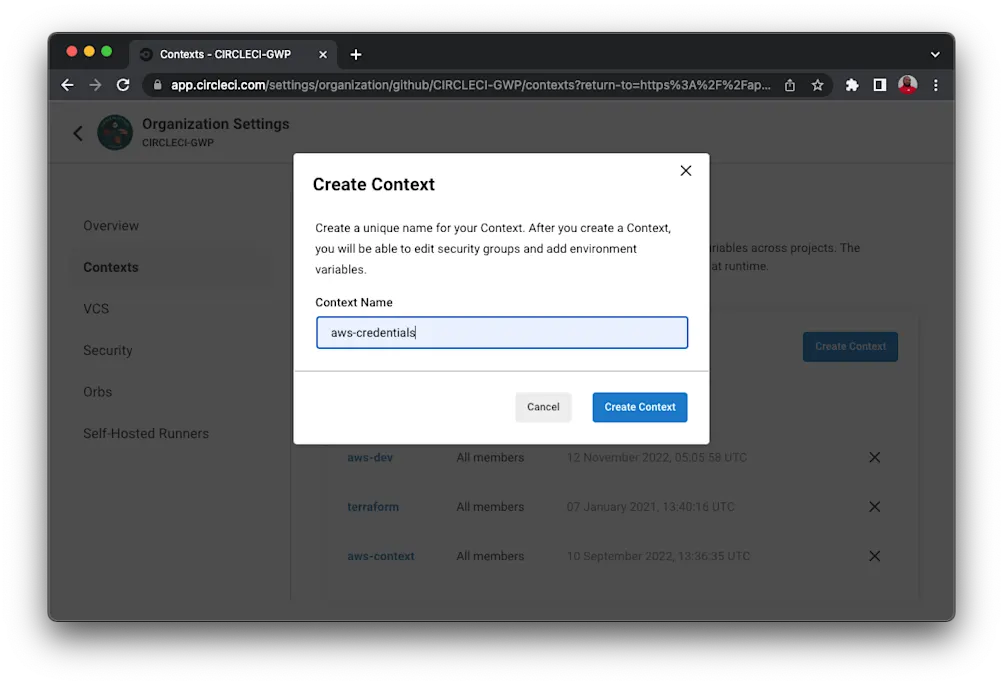This screenshot has height=685, width=1003.
Task: Delete the aws-dev context via its X icon
Action: coord(873,457)
